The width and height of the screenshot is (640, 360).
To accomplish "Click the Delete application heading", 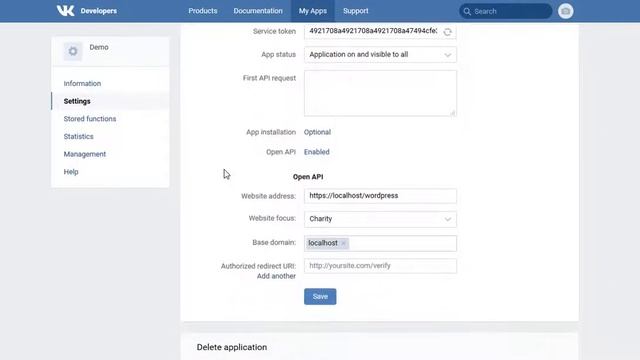I will [x=232, y=347].
